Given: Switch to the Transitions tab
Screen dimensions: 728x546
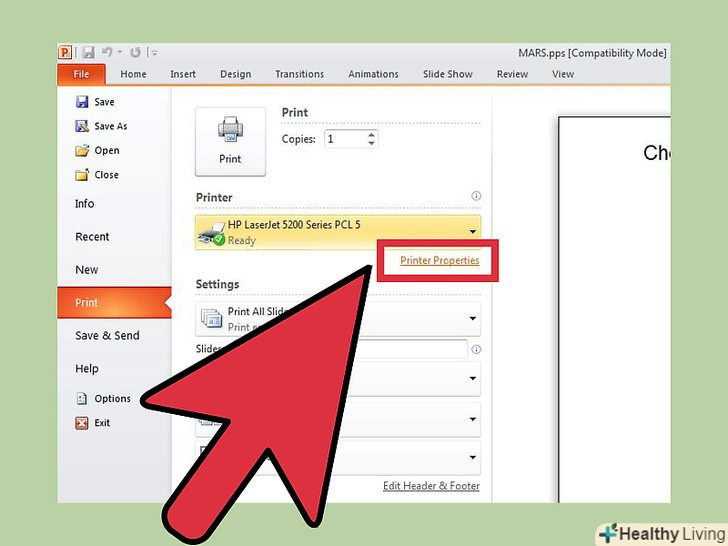Looking at the screenshot, I should coord(299,74).
